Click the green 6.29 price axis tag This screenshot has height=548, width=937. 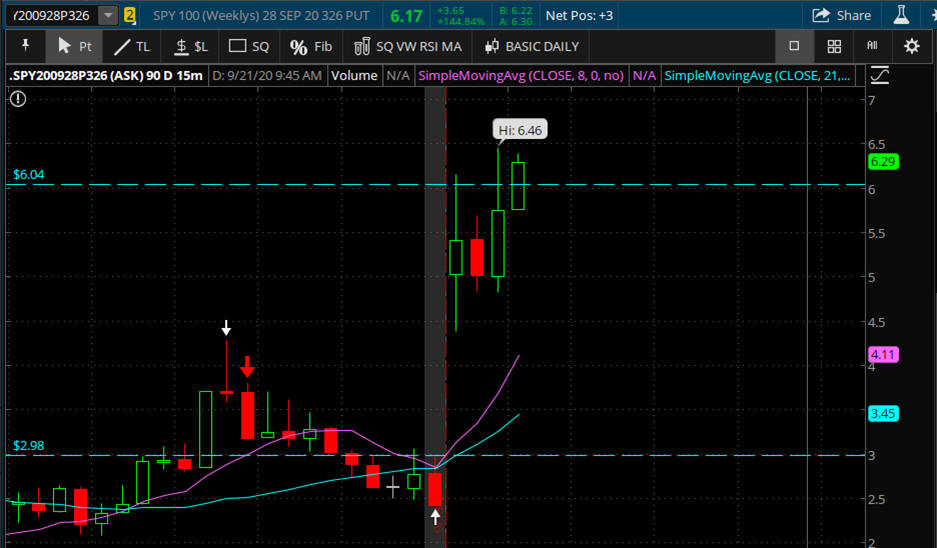(883, 162)
